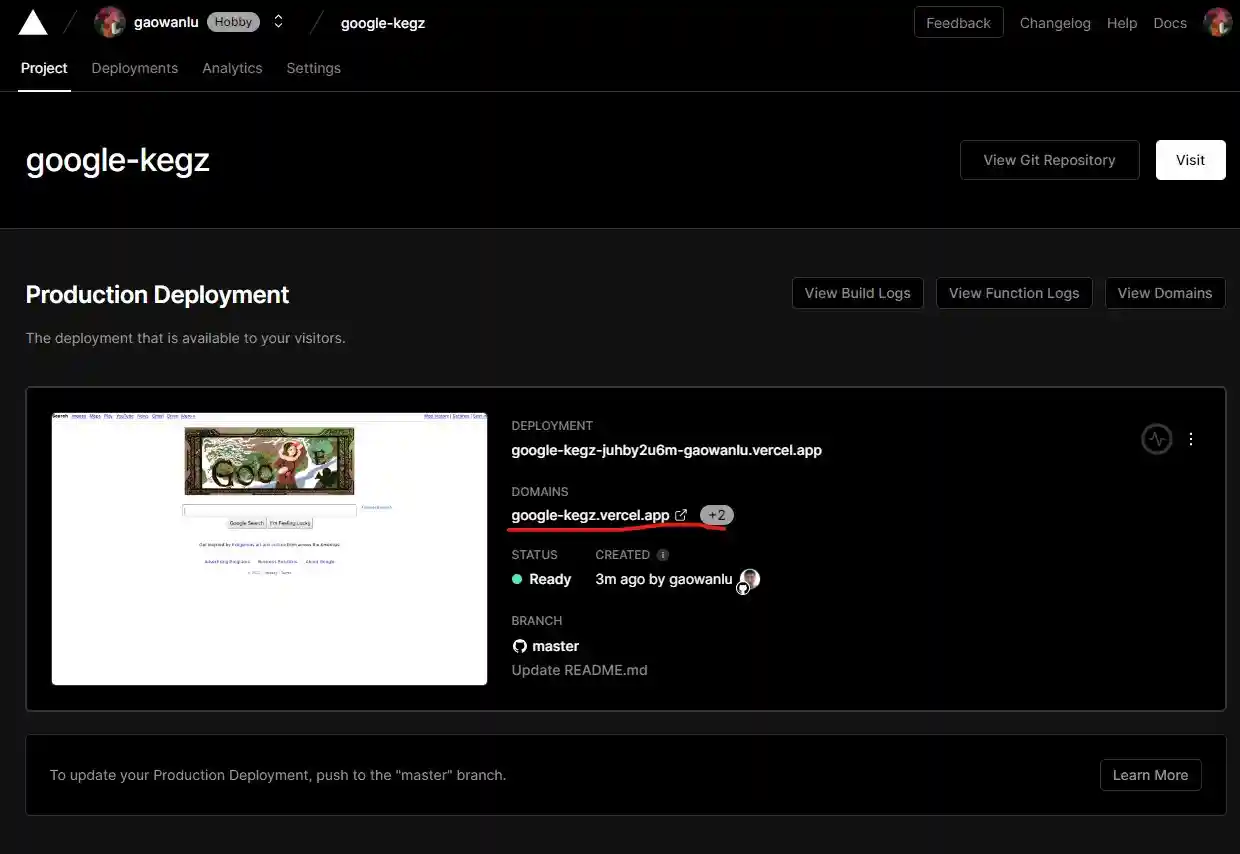The image size is (1240, 854).
Task: Open the google-kegz.vercel.app domain link
Action: click(x=590, y=515)
